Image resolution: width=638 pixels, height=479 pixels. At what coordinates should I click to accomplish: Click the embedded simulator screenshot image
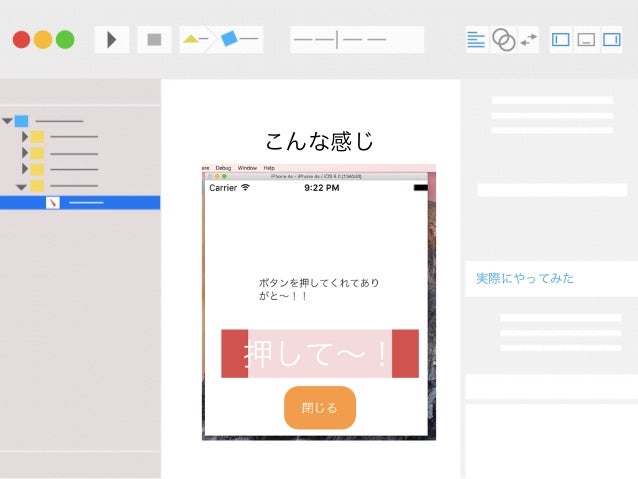point(319,302)
